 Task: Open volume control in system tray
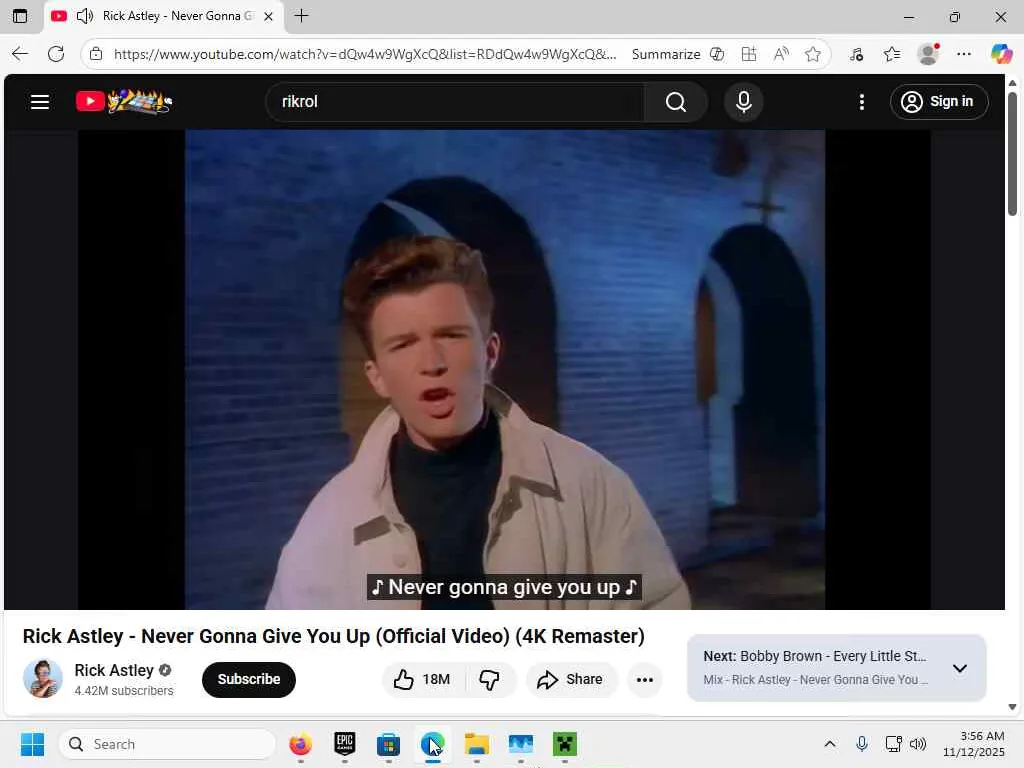click(918, 744)
